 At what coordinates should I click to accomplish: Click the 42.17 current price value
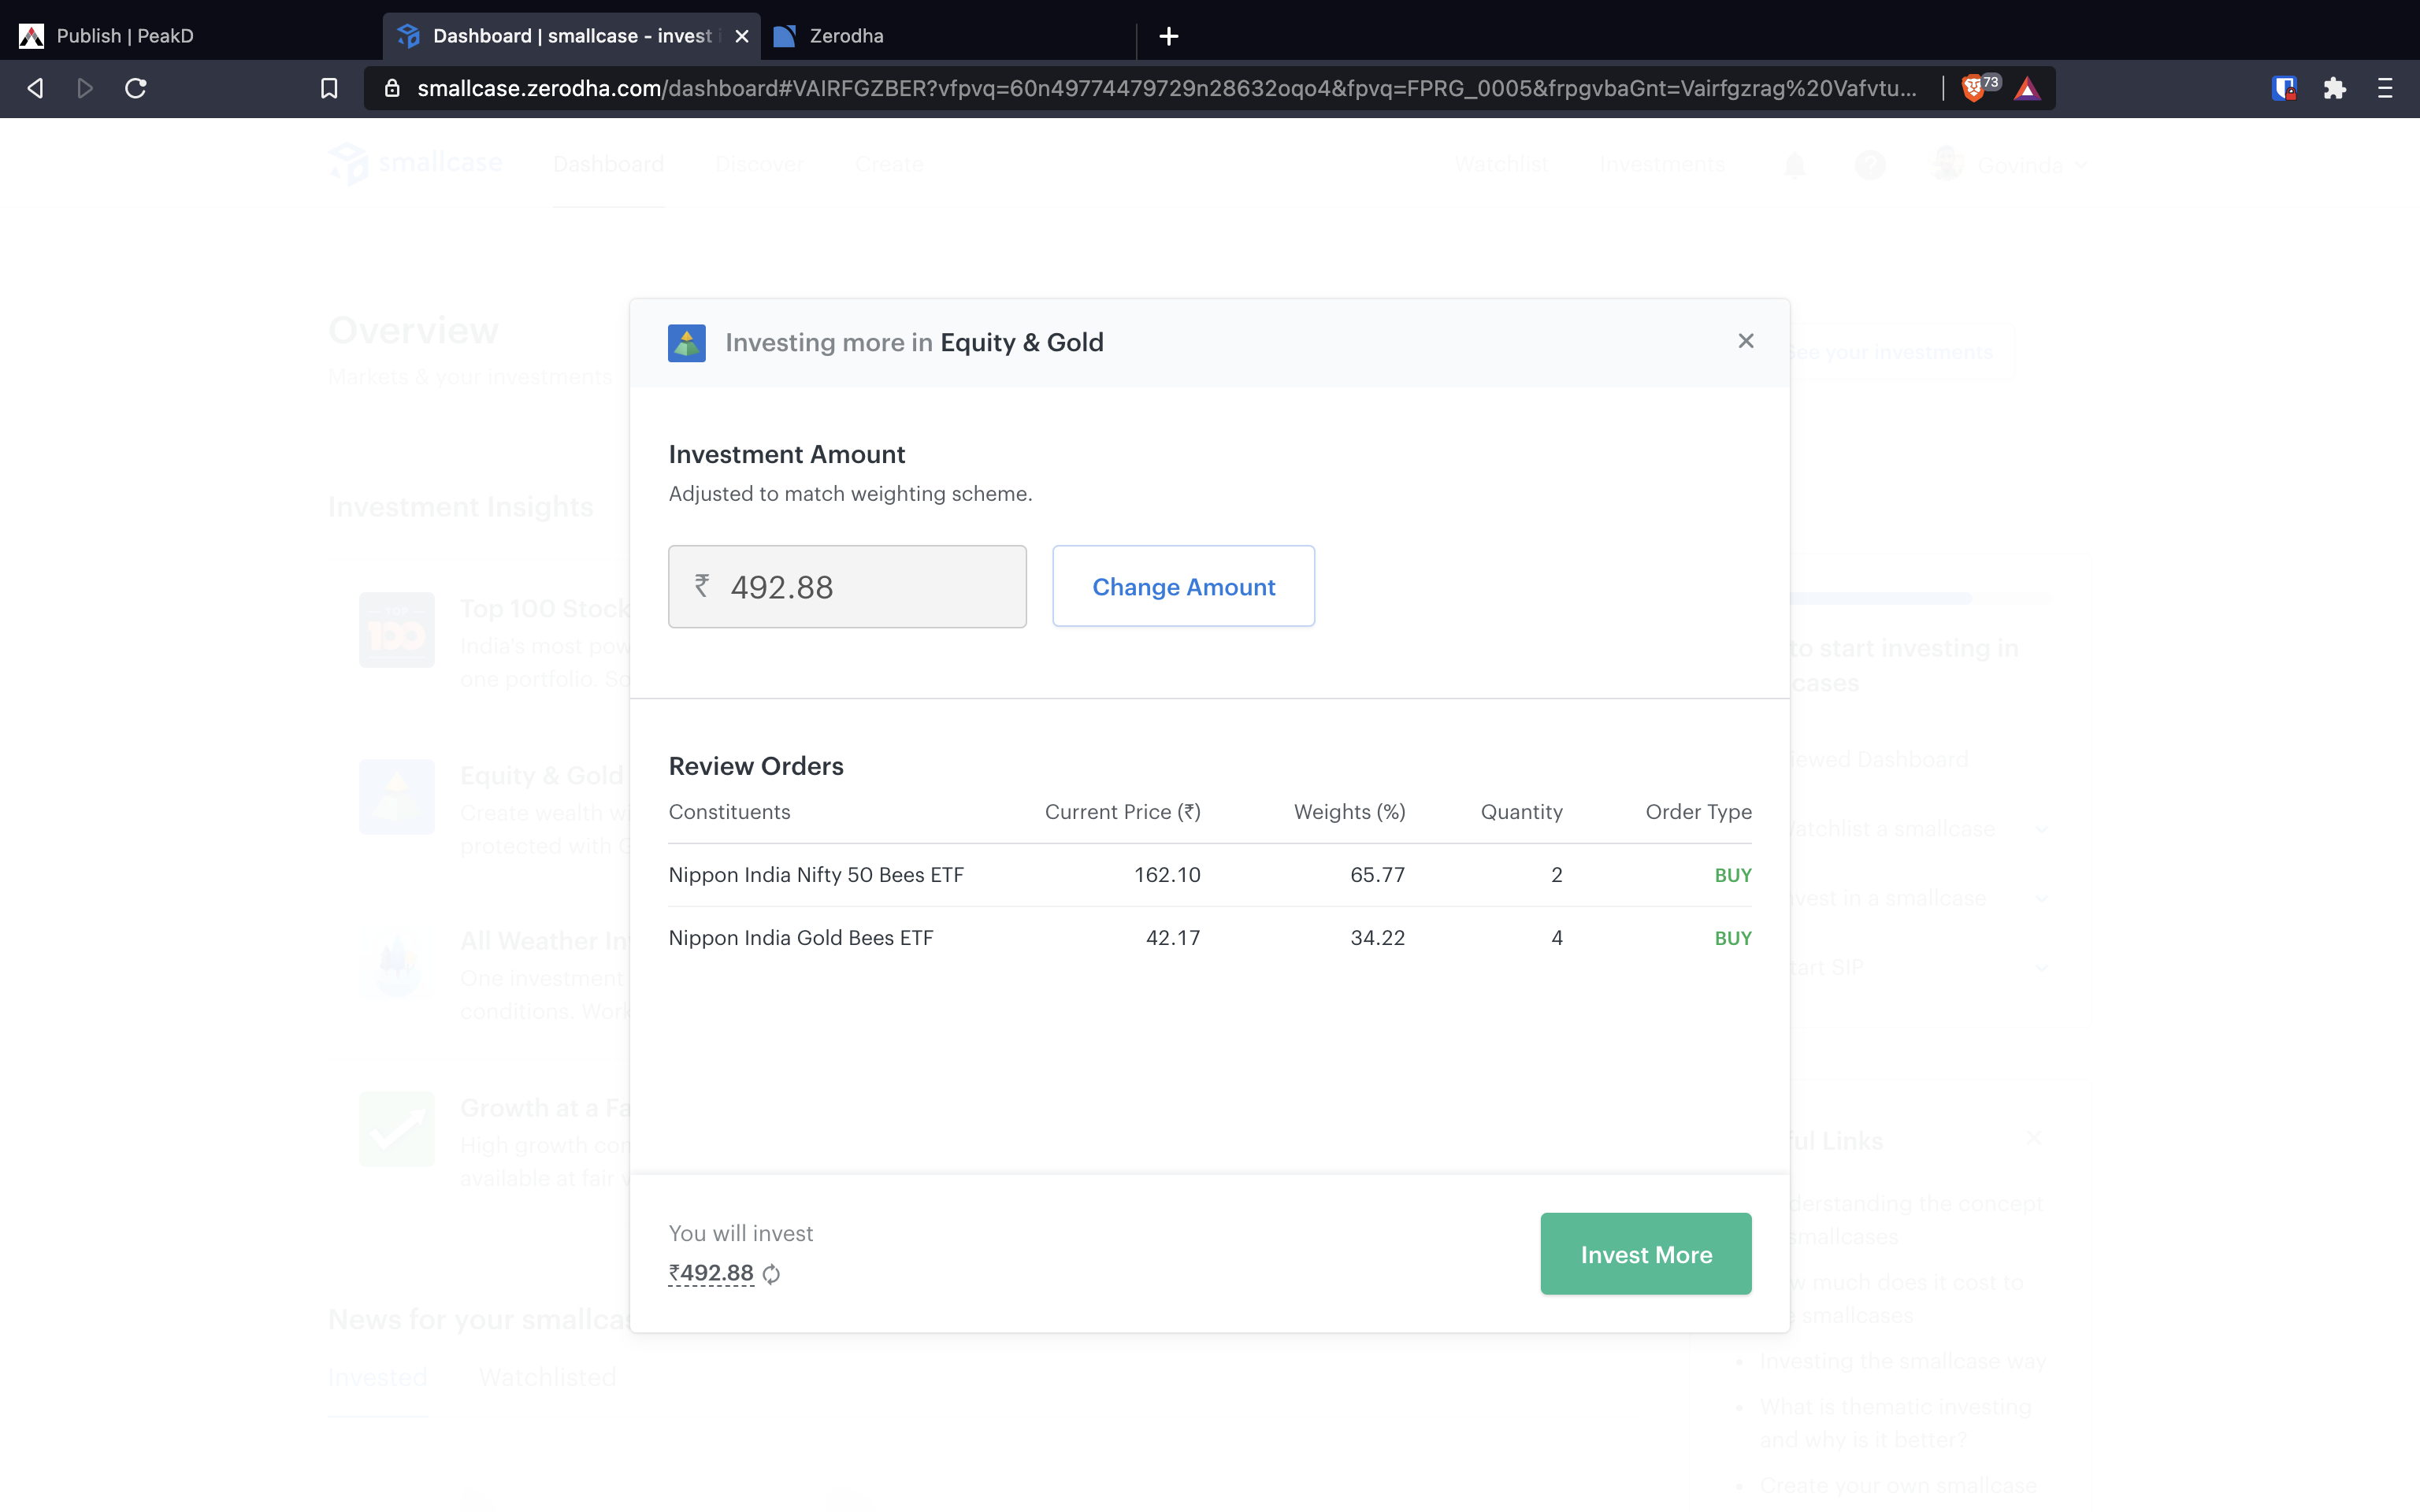coord(1172,938)
